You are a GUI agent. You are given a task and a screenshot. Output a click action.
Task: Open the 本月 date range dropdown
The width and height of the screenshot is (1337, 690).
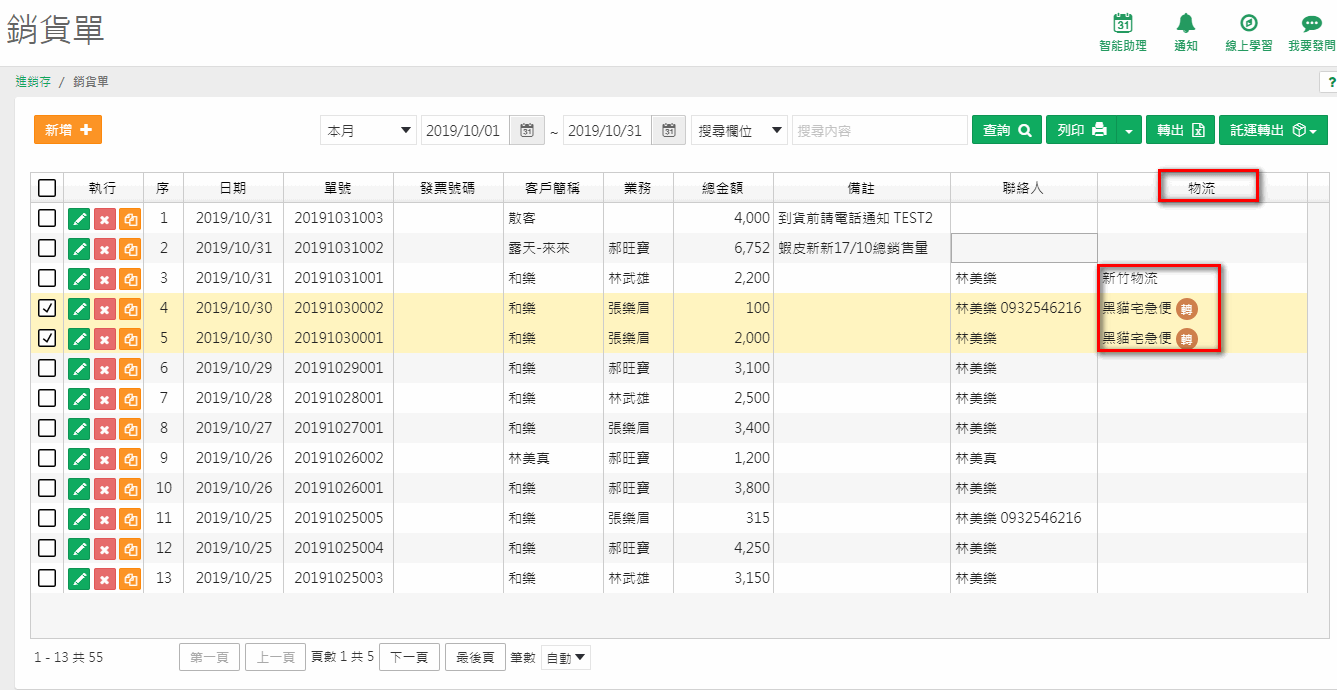coord(368,130)
